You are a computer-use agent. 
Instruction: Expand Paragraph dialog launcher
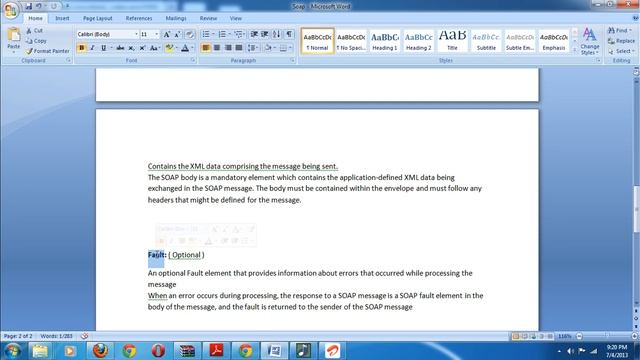tap(293, 60)
